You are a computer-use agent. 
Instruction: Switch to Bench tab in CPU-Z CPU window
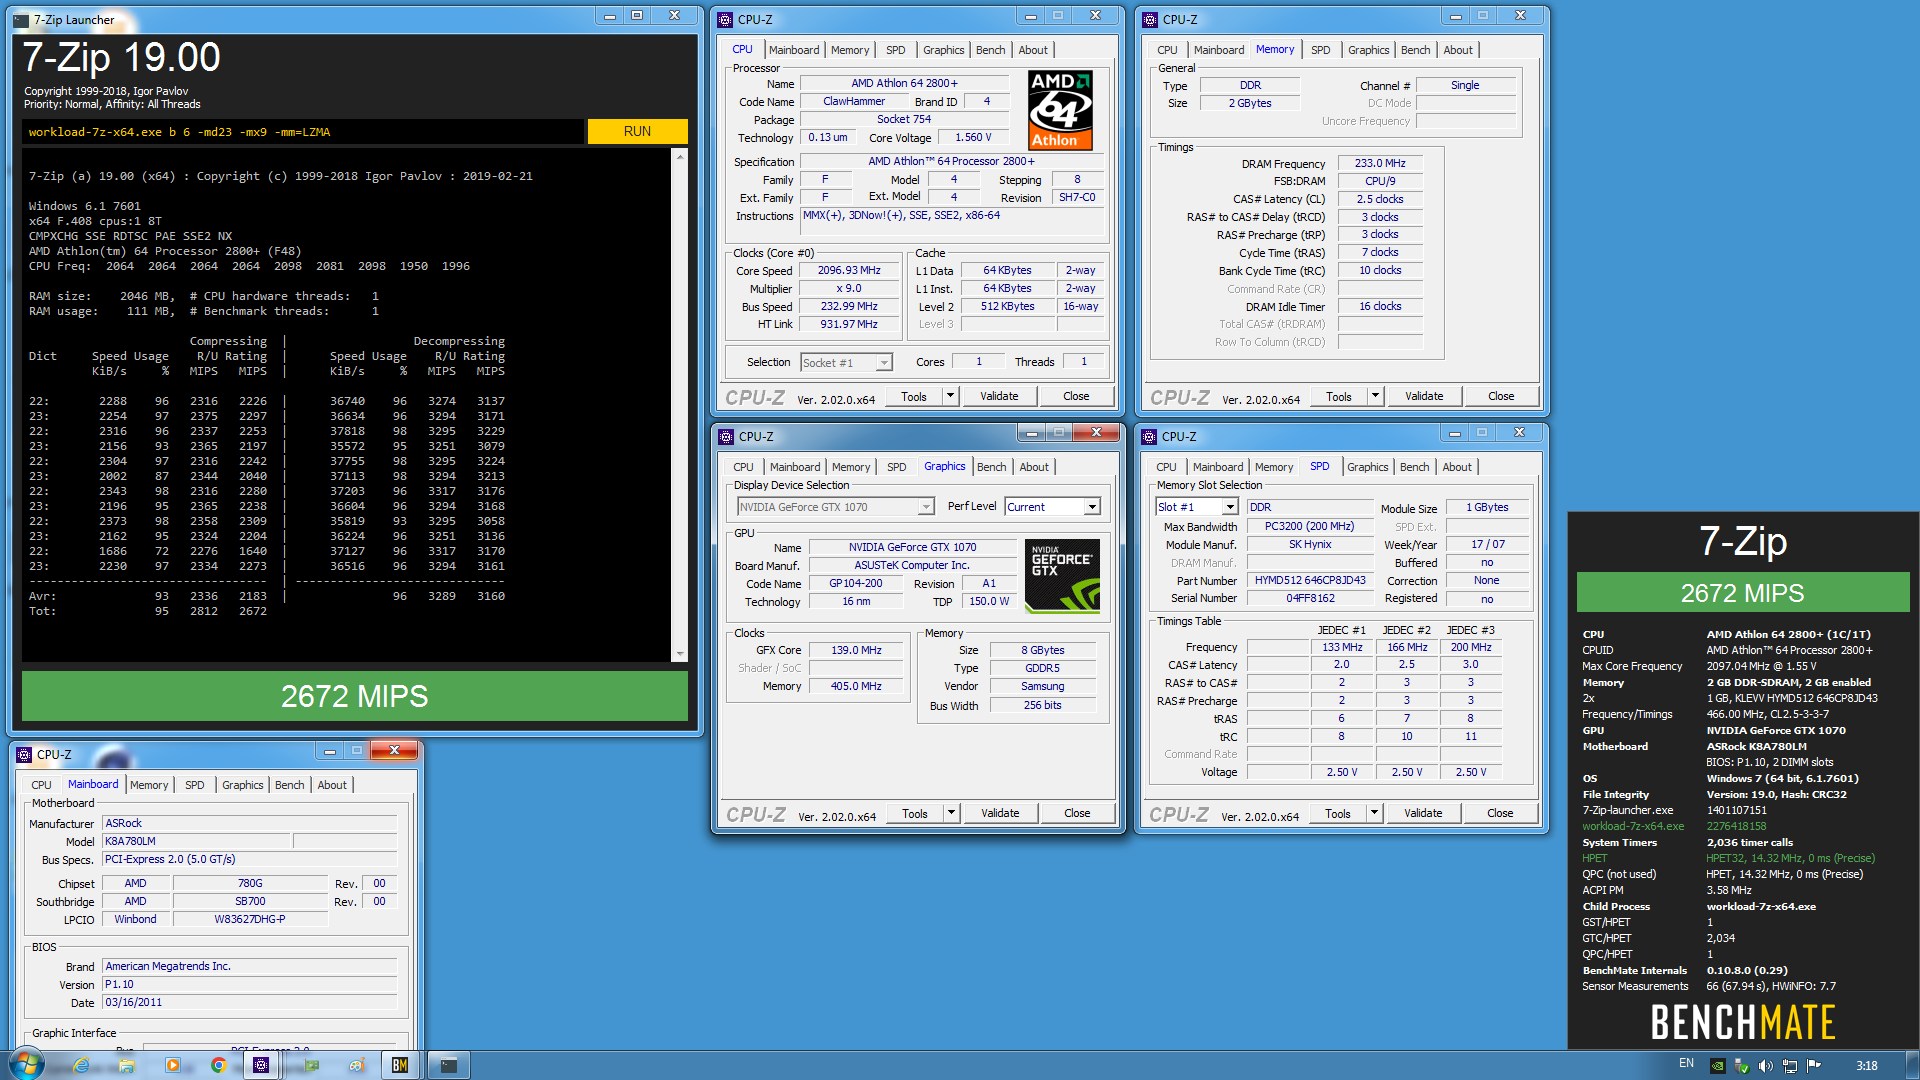990,50
